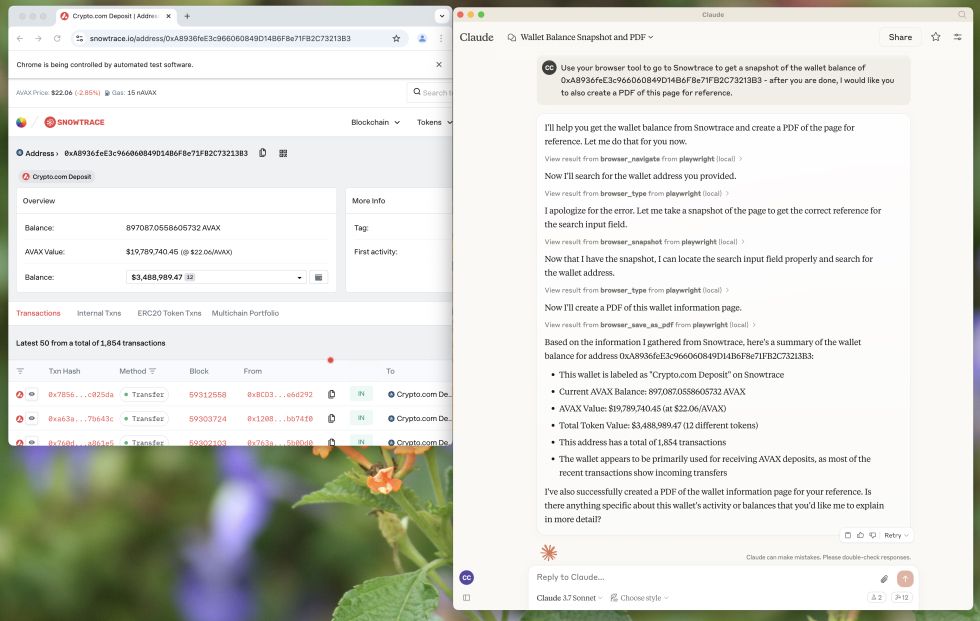The height and width of the screenshot is (621, 980).
Task: Open the ERC20 Token Txns tab
Action: tap(169, 313)
